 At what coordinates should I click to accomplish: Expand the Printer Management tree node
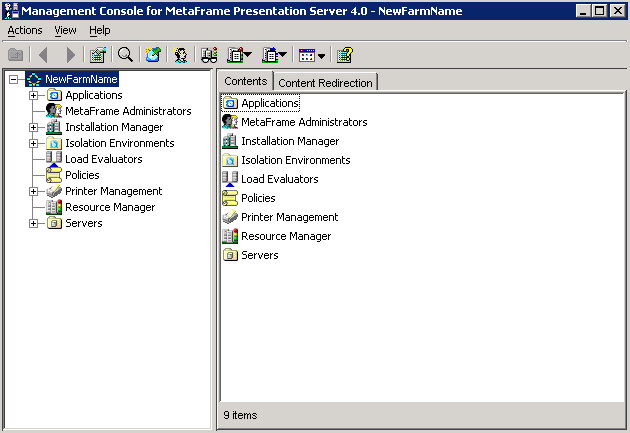33,192
